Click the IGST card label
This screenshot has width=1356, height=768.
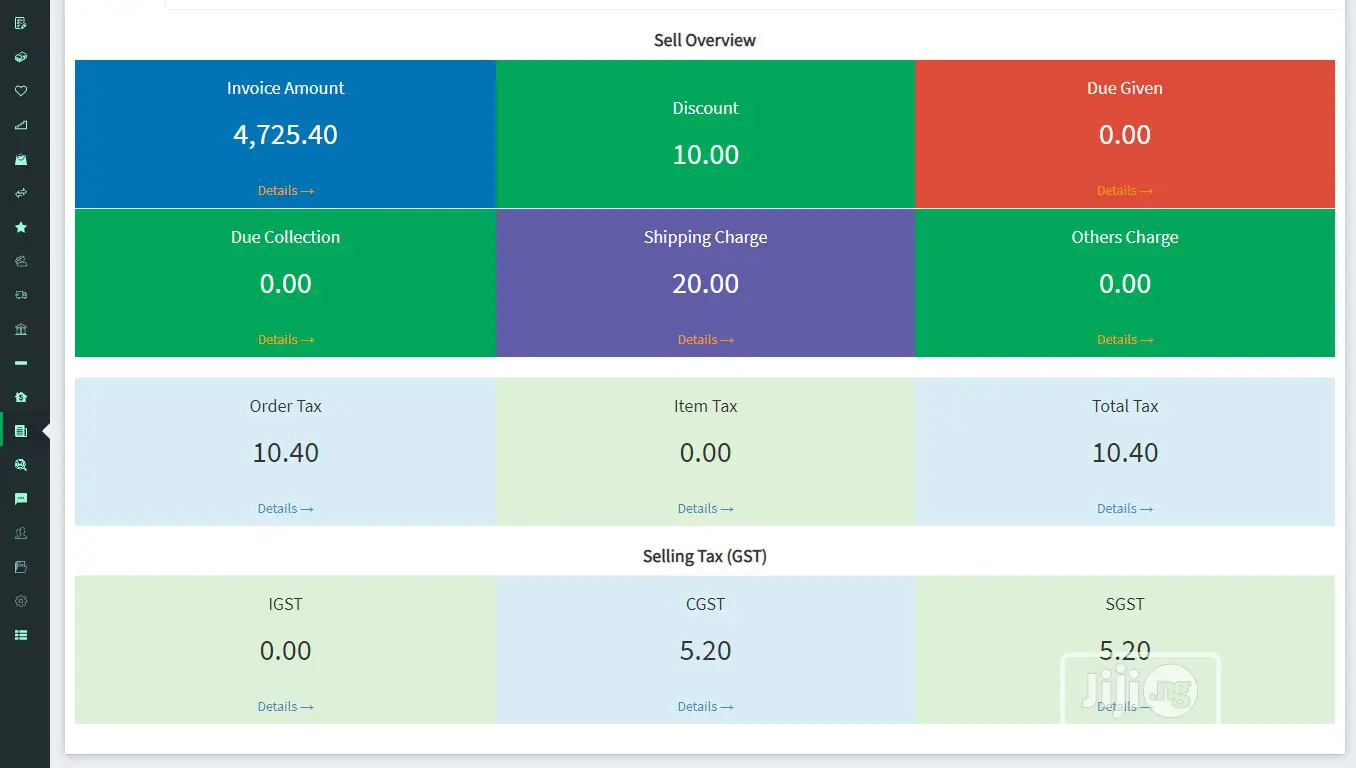pos(286,604)
